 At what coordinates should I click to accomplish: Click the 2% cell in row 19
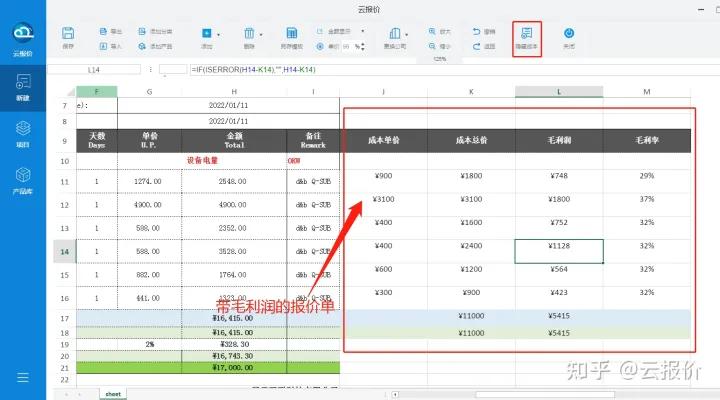click(150, 344)
